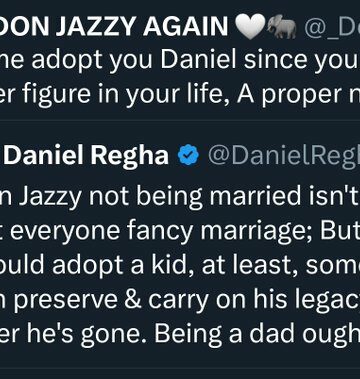Screen dimensions: 360x379
Task: Click the blue verified badge beside Daniel Regha
Action: (188, 155)
